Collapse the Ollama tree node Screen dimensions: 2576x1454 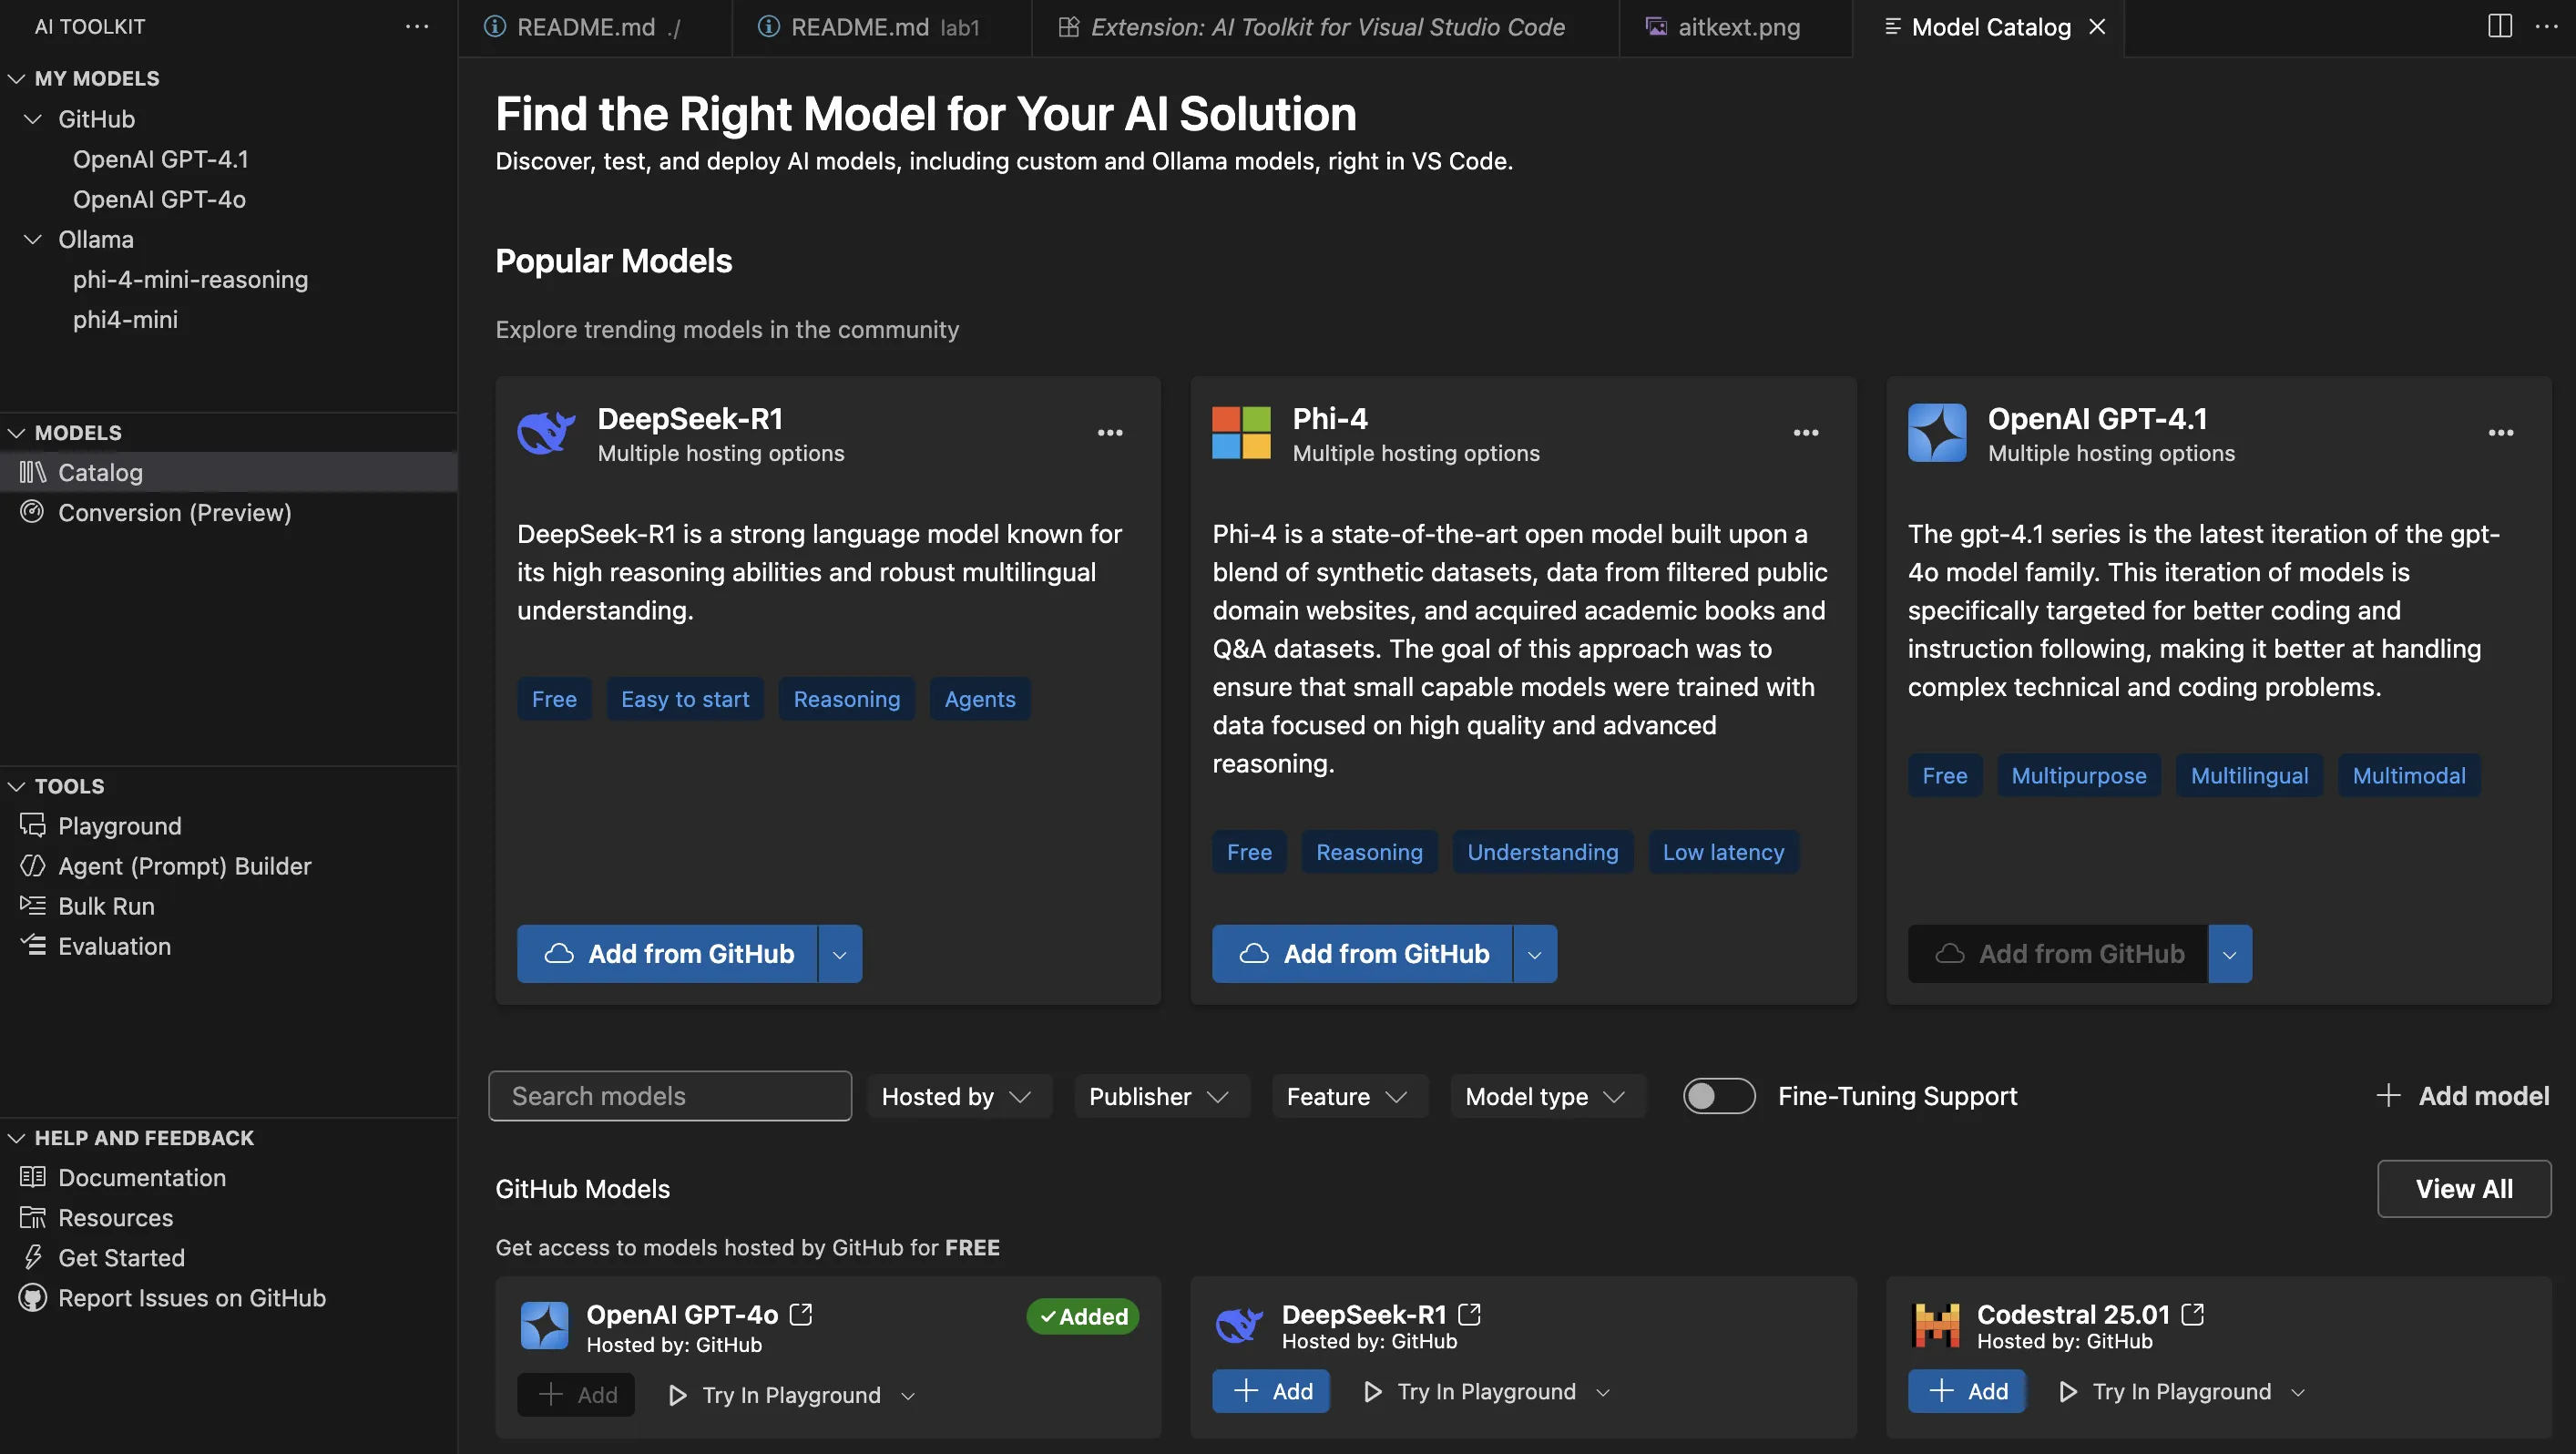[x=33, y=239]
